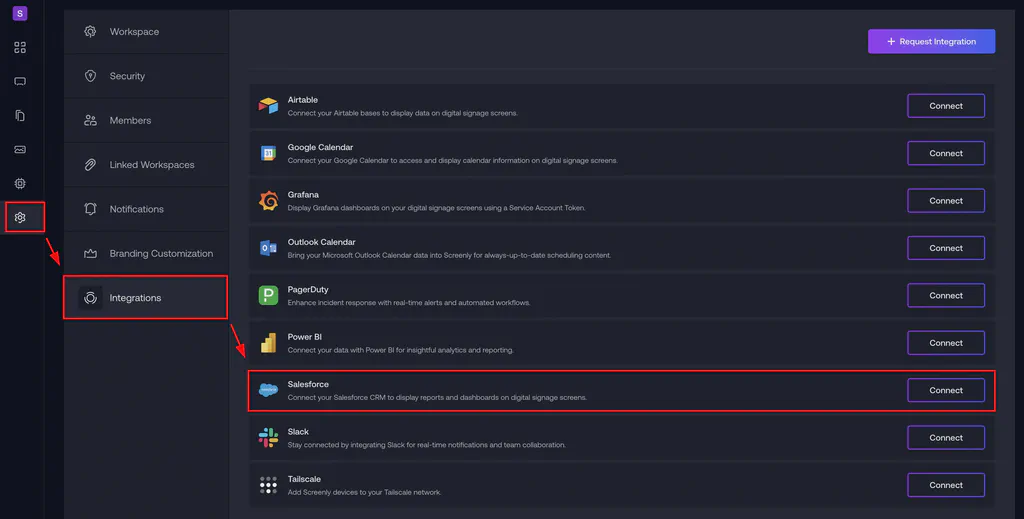
Task: Click 'Connect your Salesforce CRM' description
Action: [437, 398]
